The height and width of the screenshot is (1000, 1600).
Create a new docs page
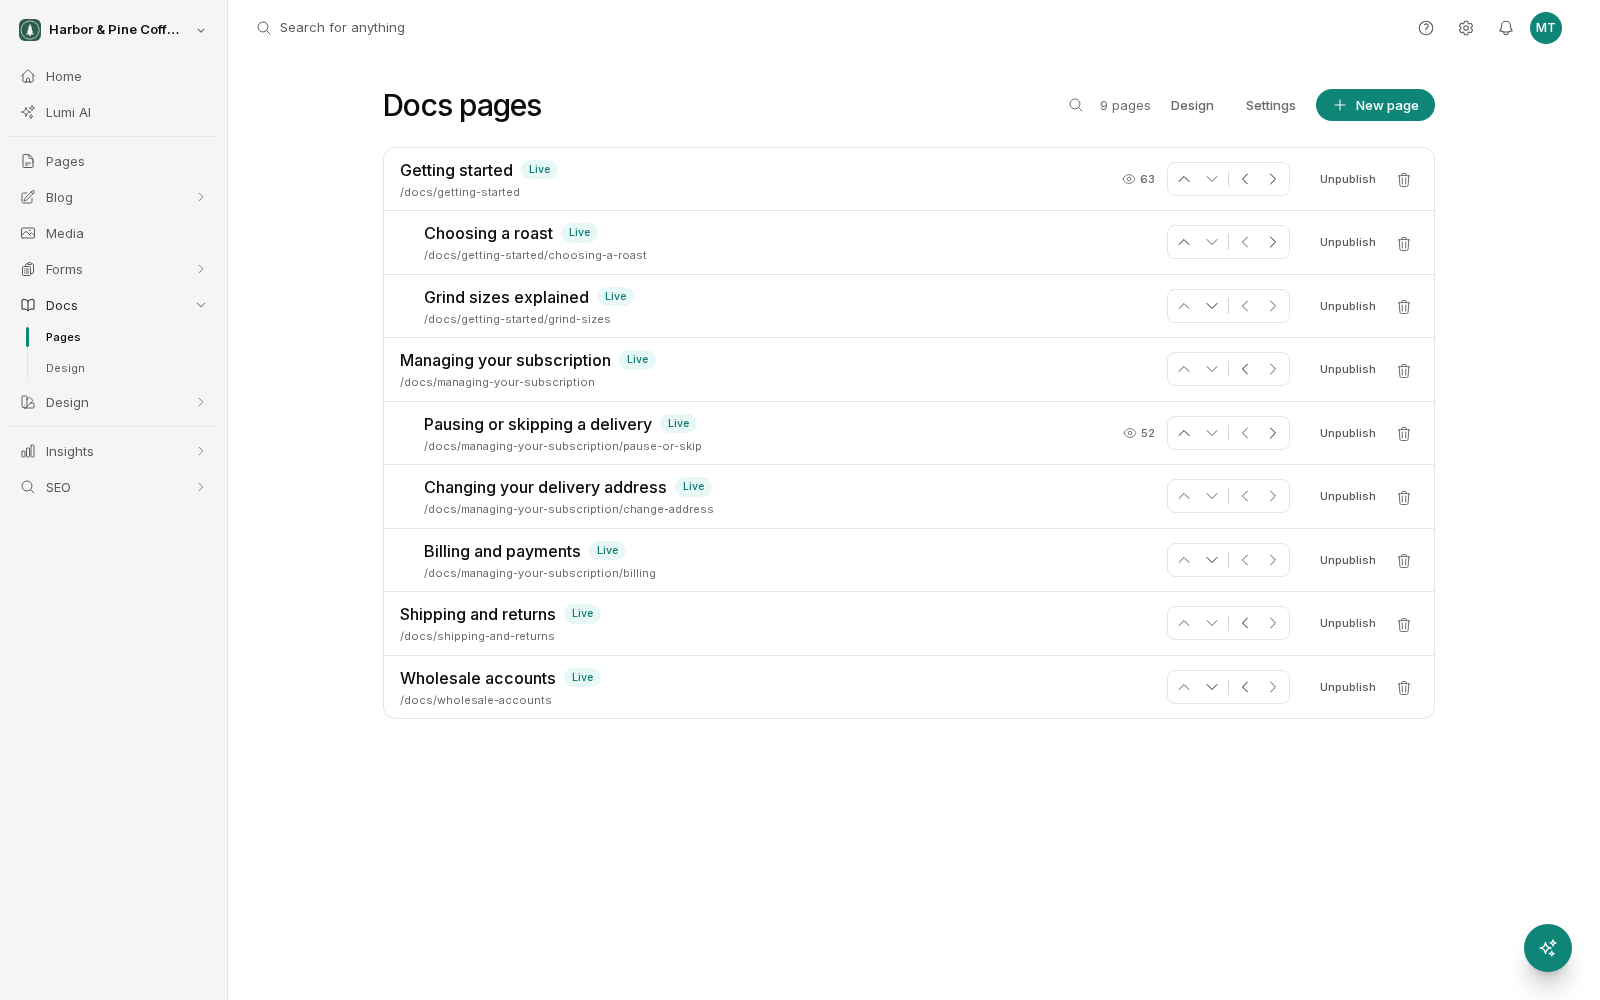pyautogui.click(x=1375, y=105)
